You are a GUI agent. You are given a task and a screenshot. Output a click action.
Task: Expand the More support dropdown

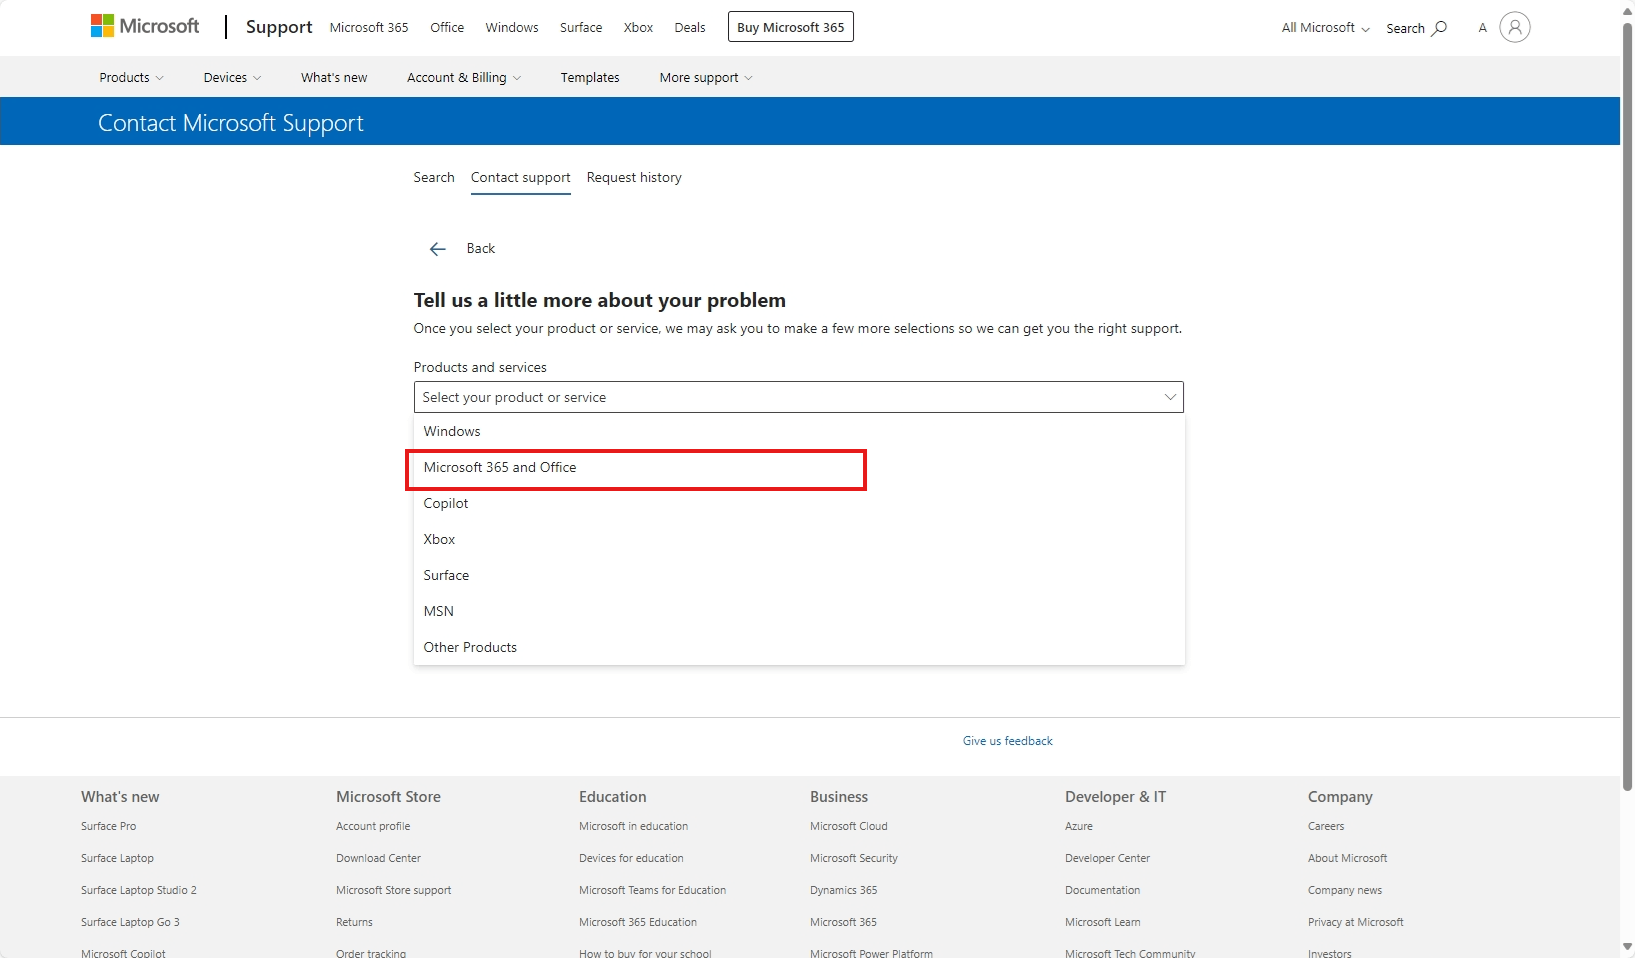click(706, 77)
